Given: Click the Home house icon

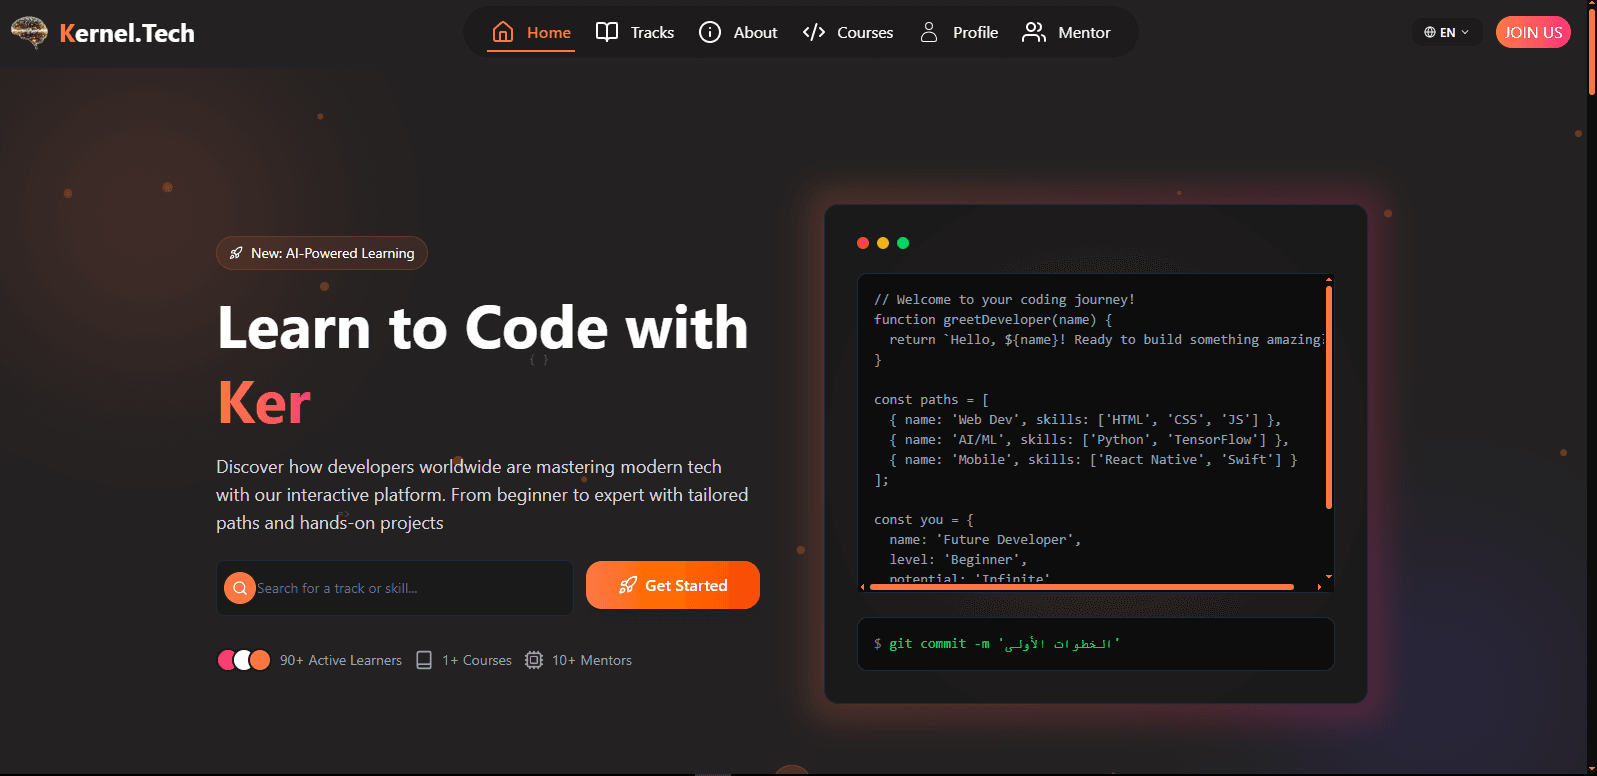Looking at the screenshot, I should 503,32.
